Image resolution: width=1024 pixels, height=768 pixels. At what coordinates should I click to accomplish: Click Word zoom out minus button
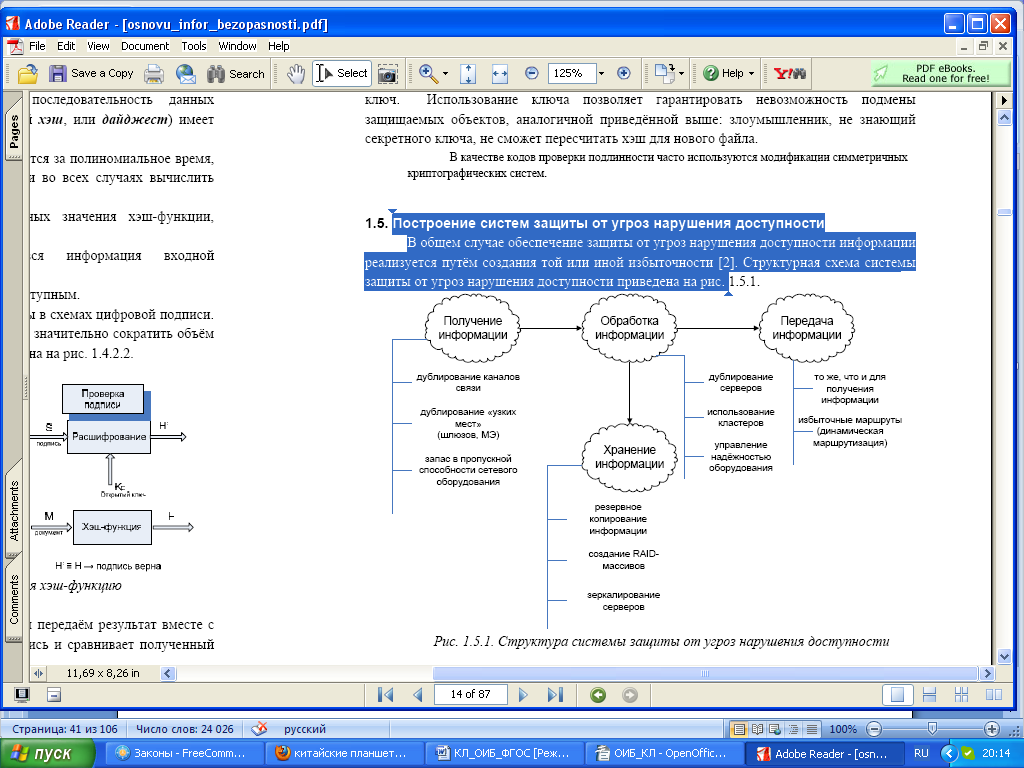click(x=874, y=729)
